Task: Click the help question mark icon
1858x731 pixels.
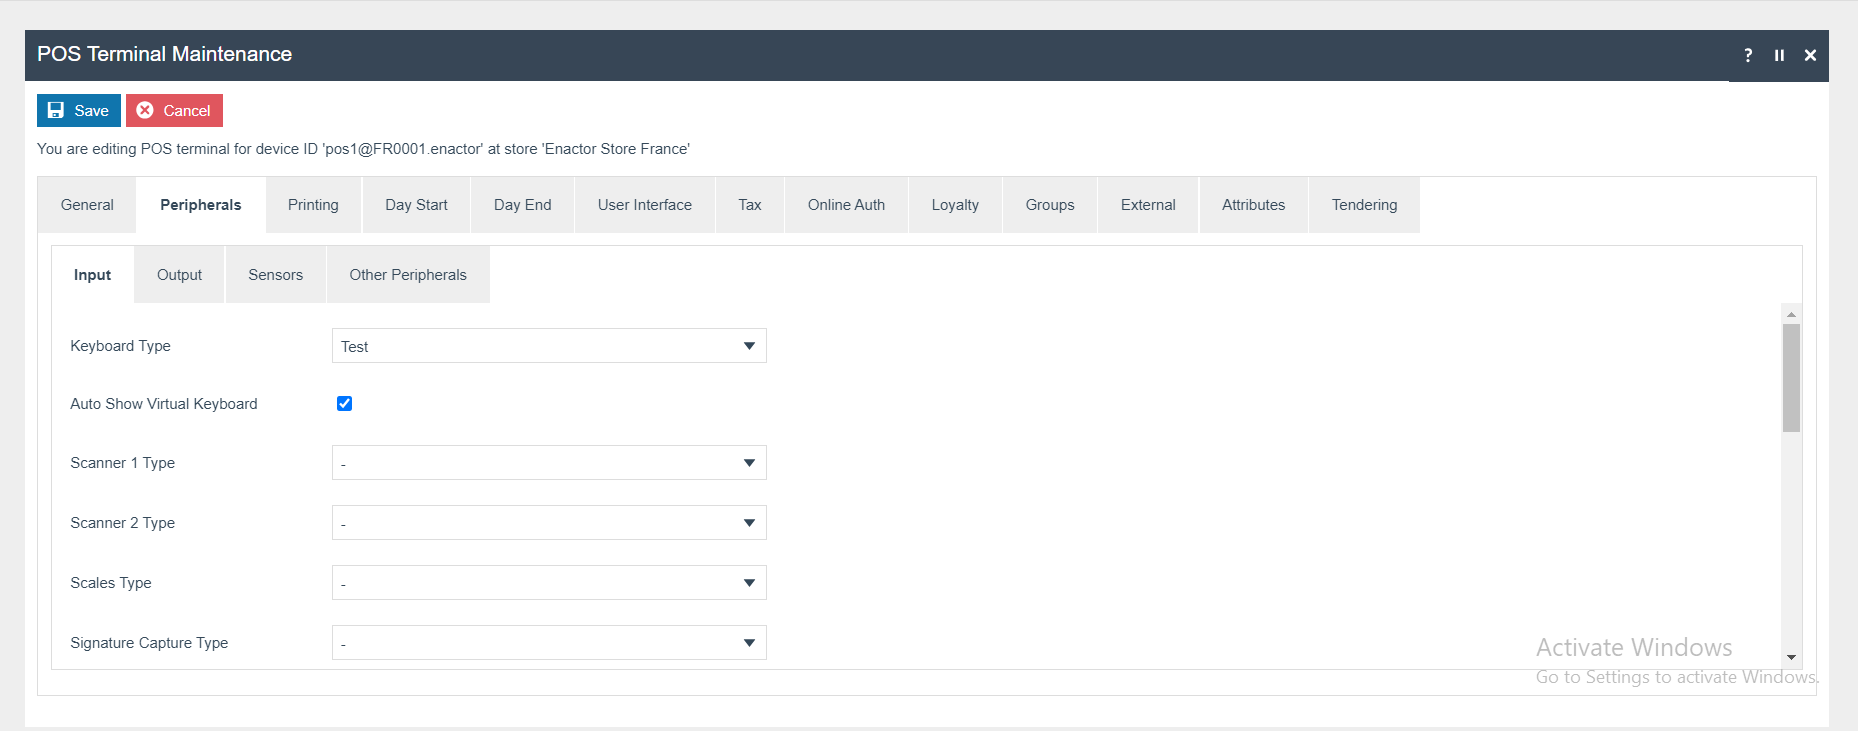Action: (1748, 55)
